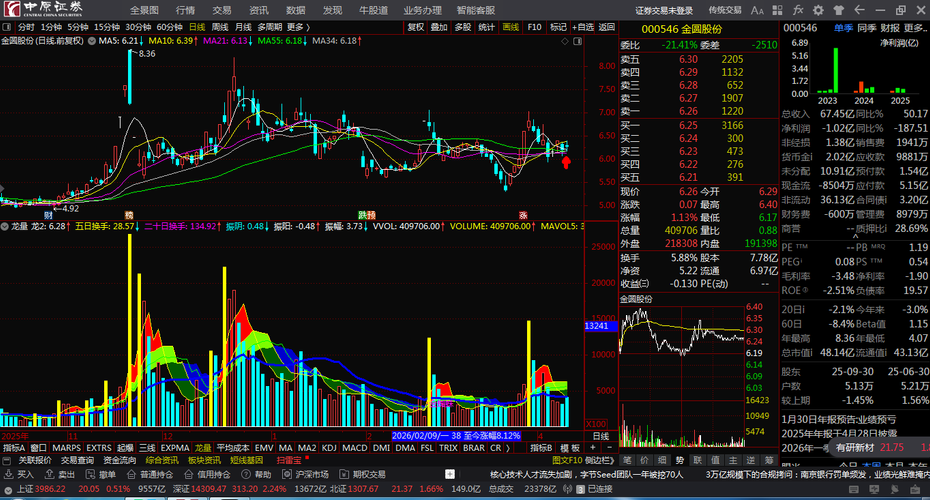Open the font size (AA) setting
Viewport: 930px width, 500px height.
pyautogui.click(x=757, y=10)
